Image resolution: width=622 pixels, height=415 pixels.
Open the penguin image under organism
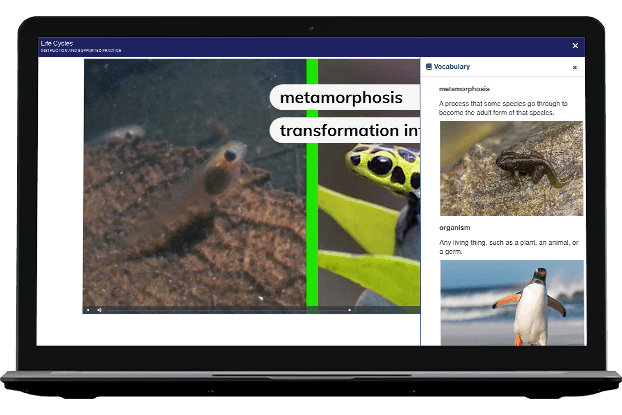(x=511, y=301)
